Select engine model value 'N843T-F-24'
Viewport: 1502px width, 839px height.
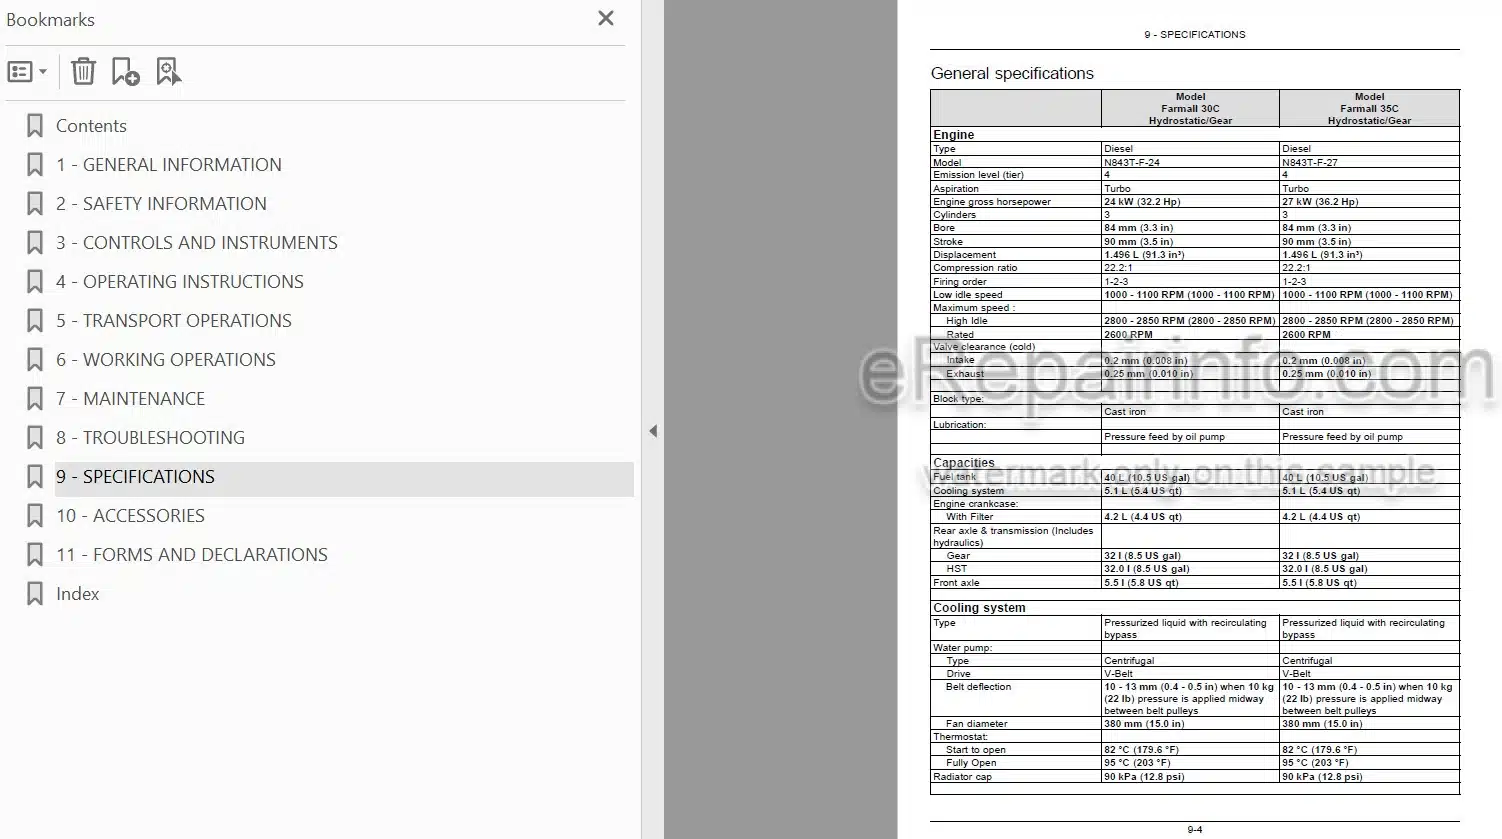1132,162
